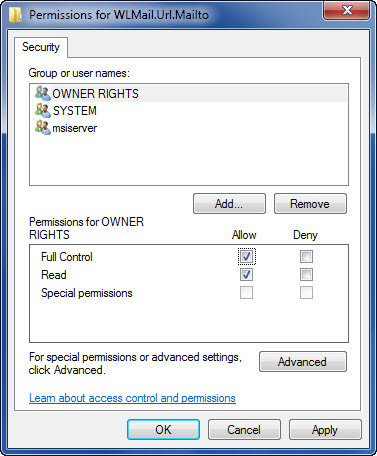Viewport: 377px width, 456px height.
Task: Toggle Deny checkbox for Full Control
Action: click(306, 257)
